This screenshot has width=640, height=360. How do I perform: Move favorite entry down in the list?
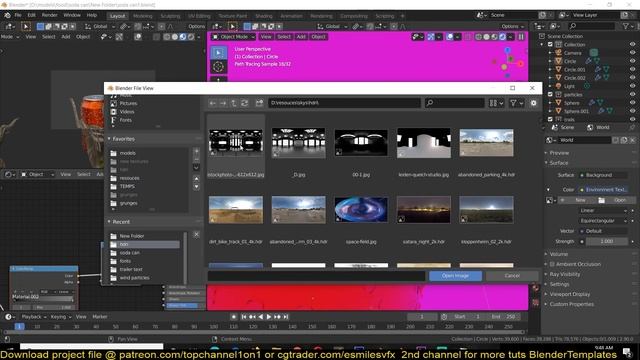tap(196, 187)
